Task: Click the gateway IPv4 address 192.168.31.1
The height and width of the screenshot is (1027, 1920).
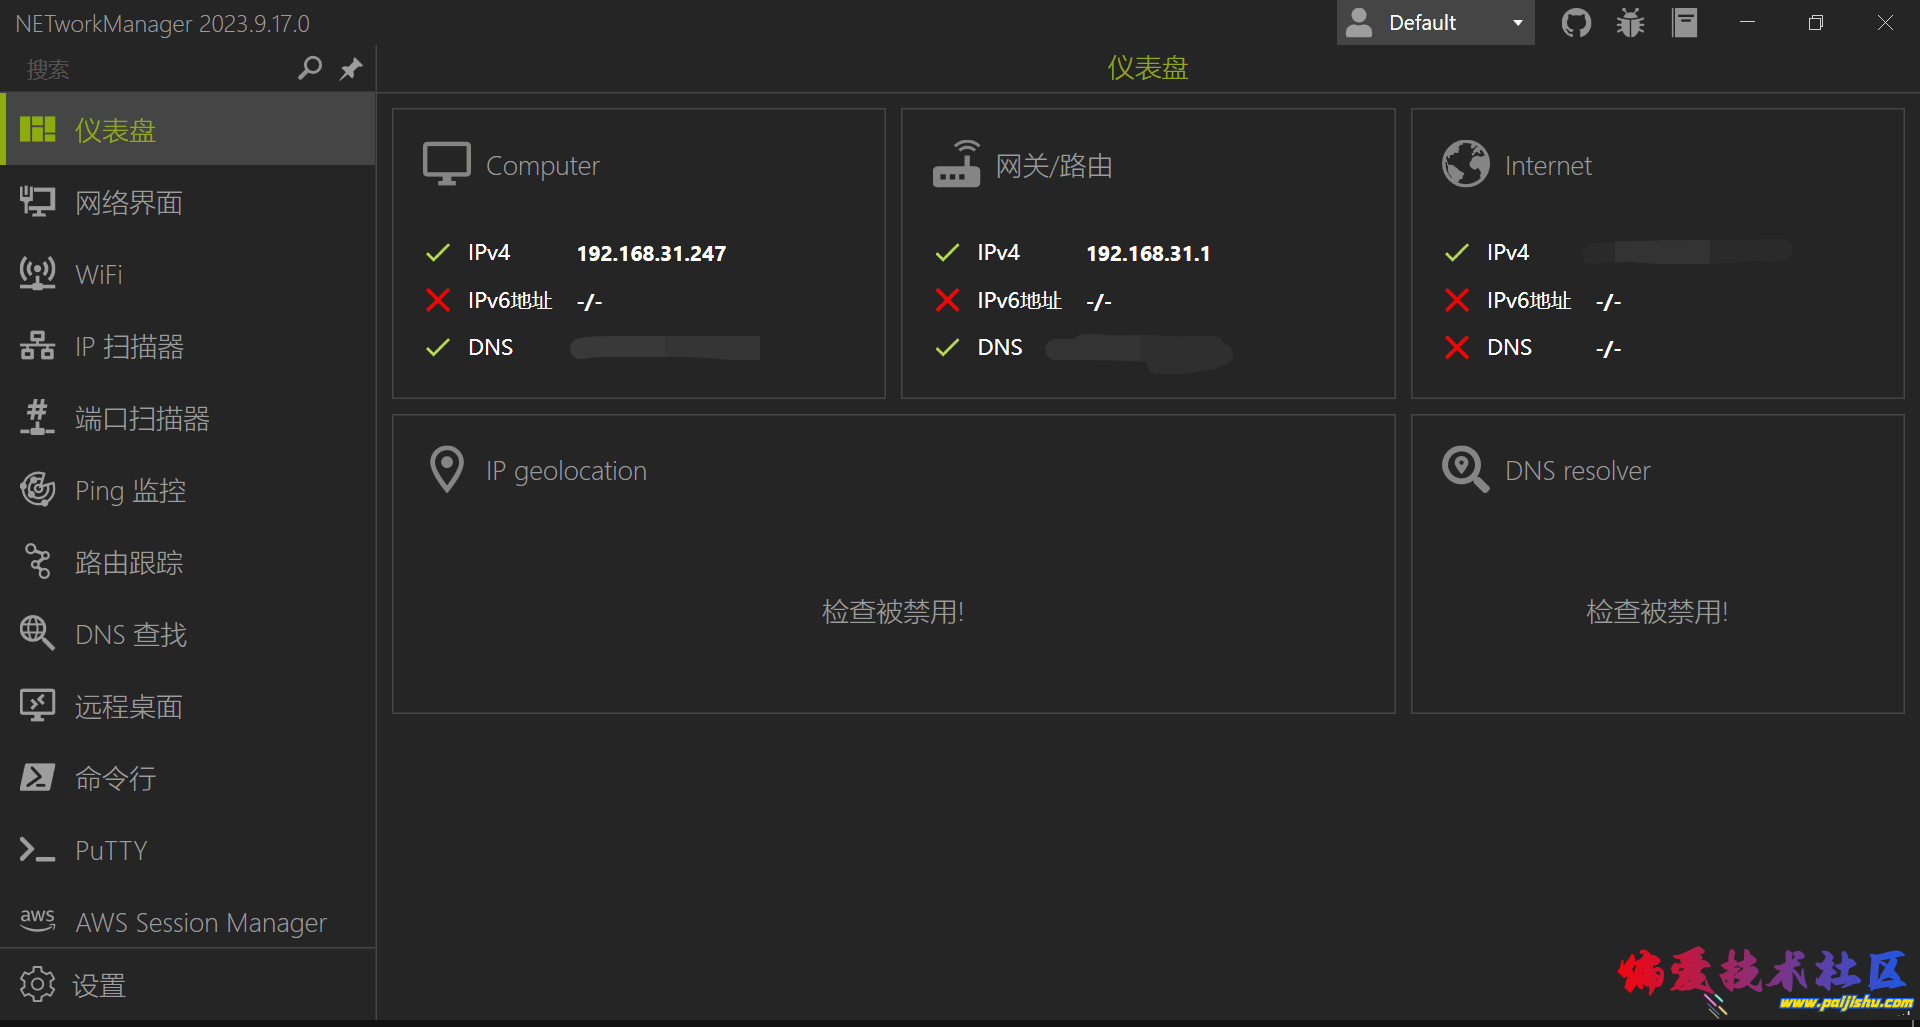Action: click(x=1148, y=254)
